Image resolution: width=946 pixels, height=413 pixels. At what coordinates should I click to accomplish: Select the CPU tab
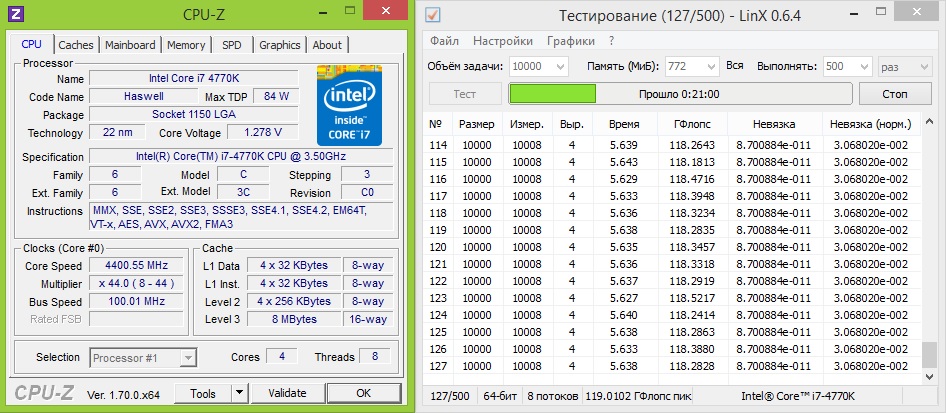(x=31, y=44)
